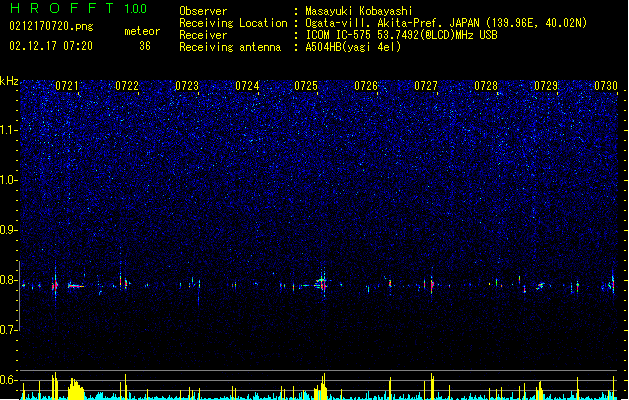
Task: Click the 0.8 kHz axis label
Action: pos(8,280)
